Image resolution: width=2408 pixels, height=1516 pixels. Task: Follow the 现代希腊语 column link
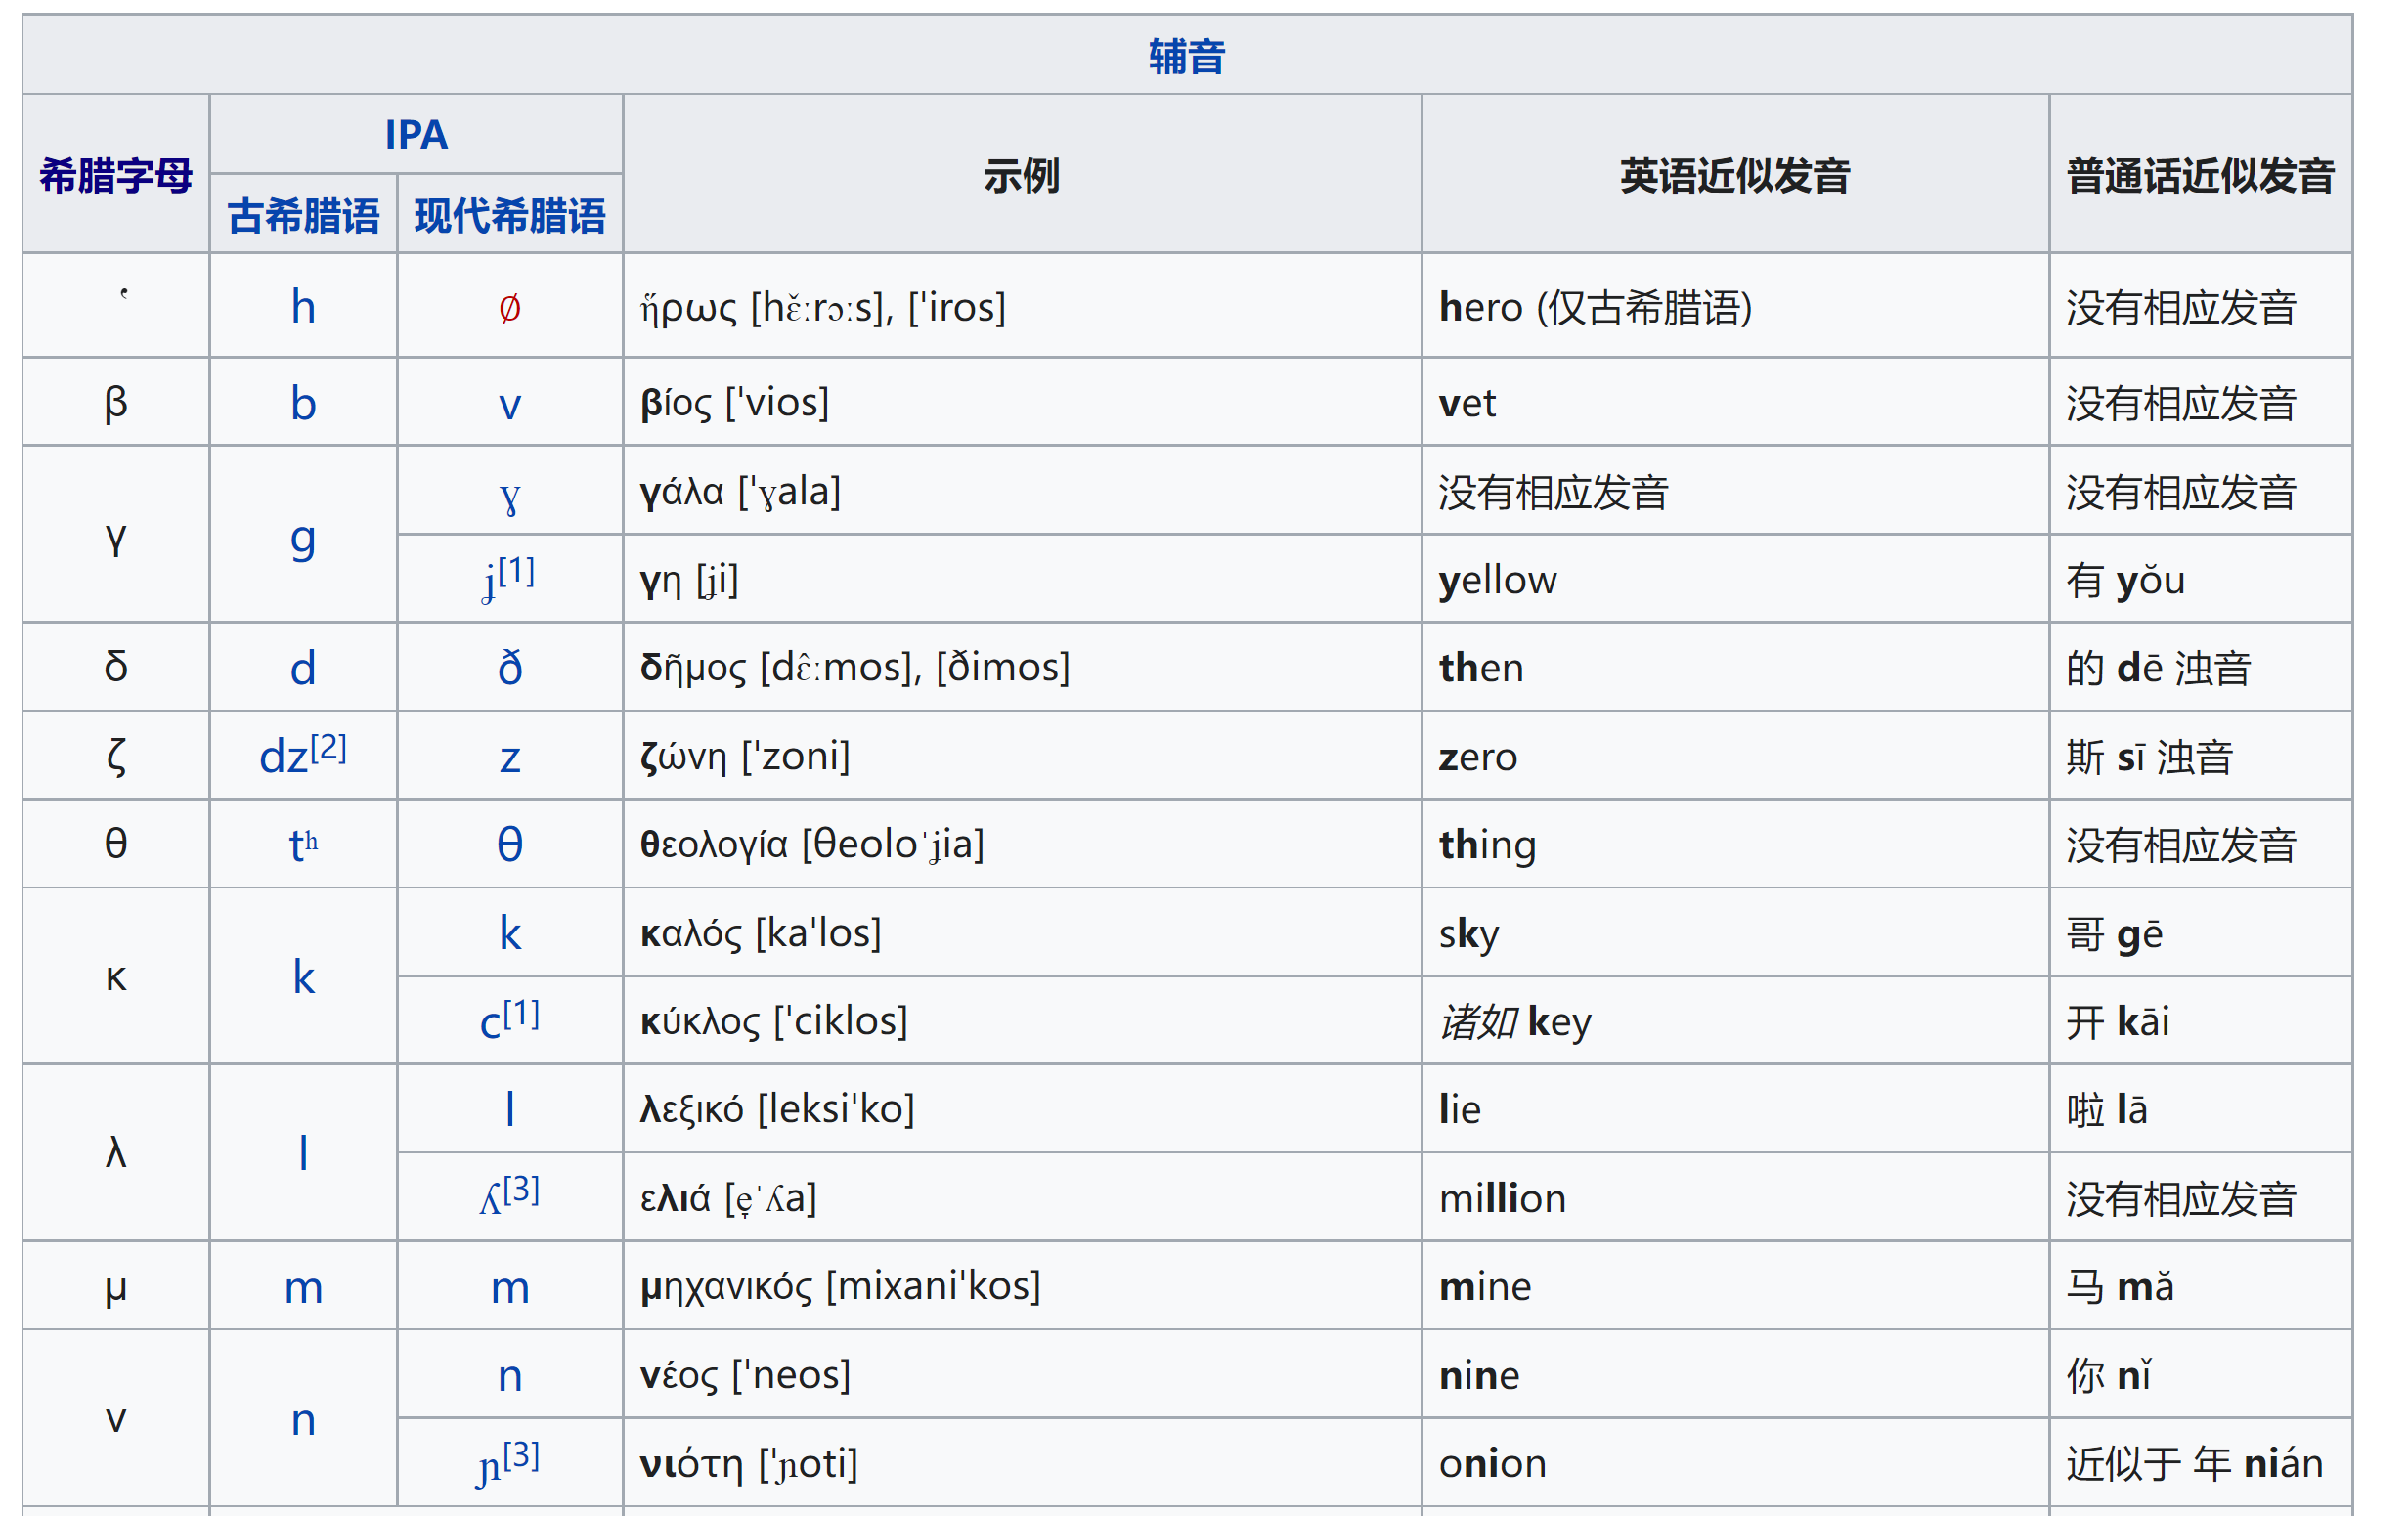510,215
